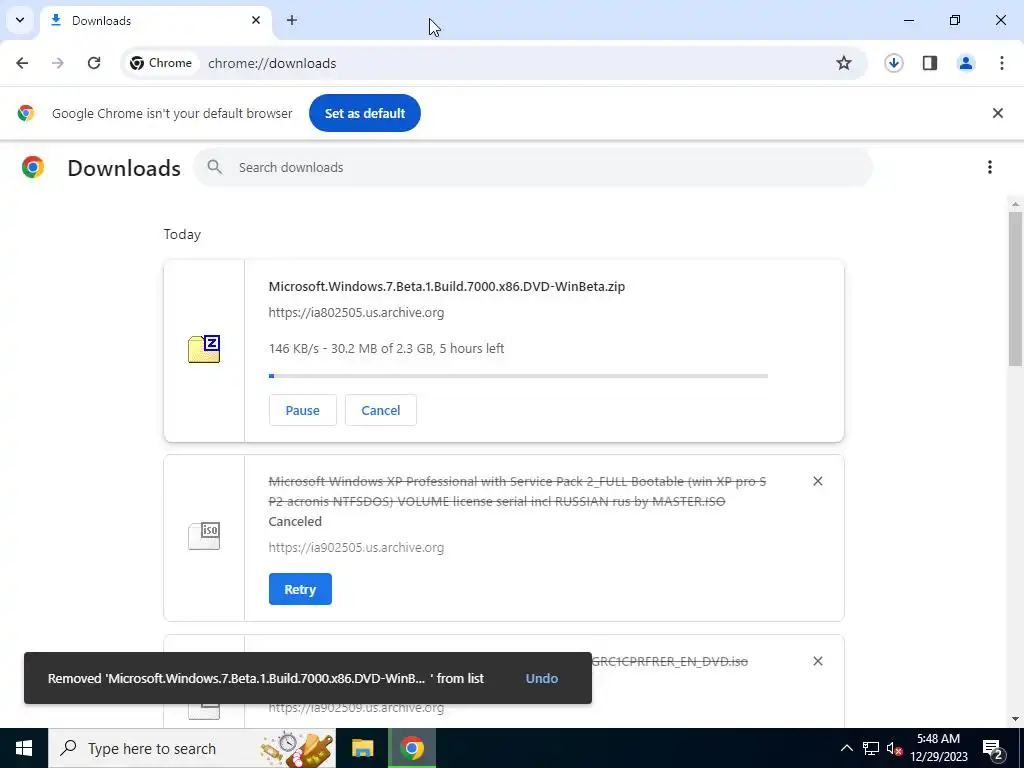1024x768 pixels.
Task: Click the iso file icon for Windows XP
Action: (204, 536)
